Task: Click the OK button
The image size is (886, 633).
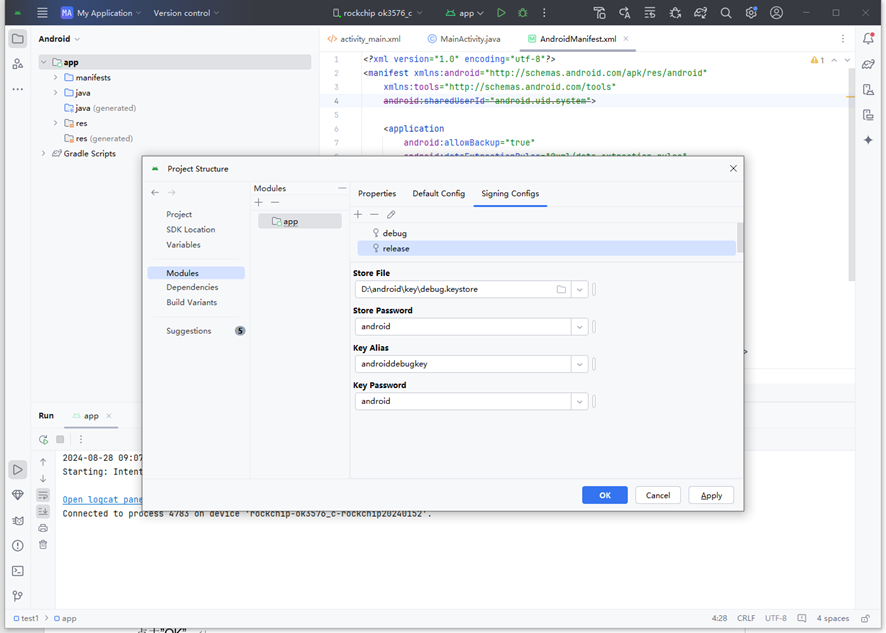Action: [x=605, y=495]
